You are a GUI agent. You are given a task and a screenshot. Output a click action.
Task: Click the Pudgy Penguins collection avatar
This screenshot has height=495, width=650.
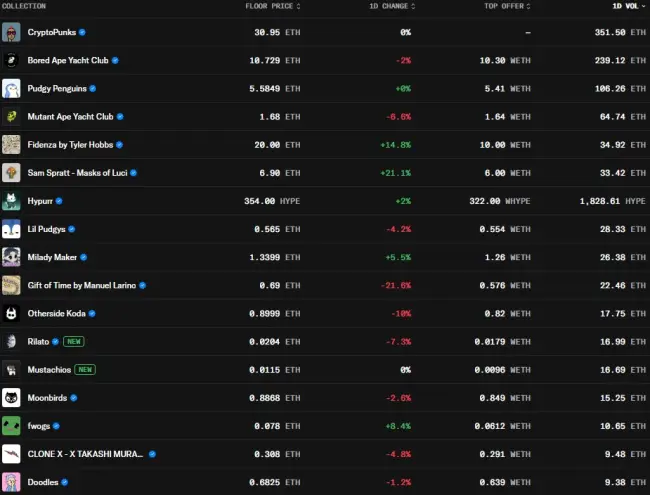click(11, 89)
